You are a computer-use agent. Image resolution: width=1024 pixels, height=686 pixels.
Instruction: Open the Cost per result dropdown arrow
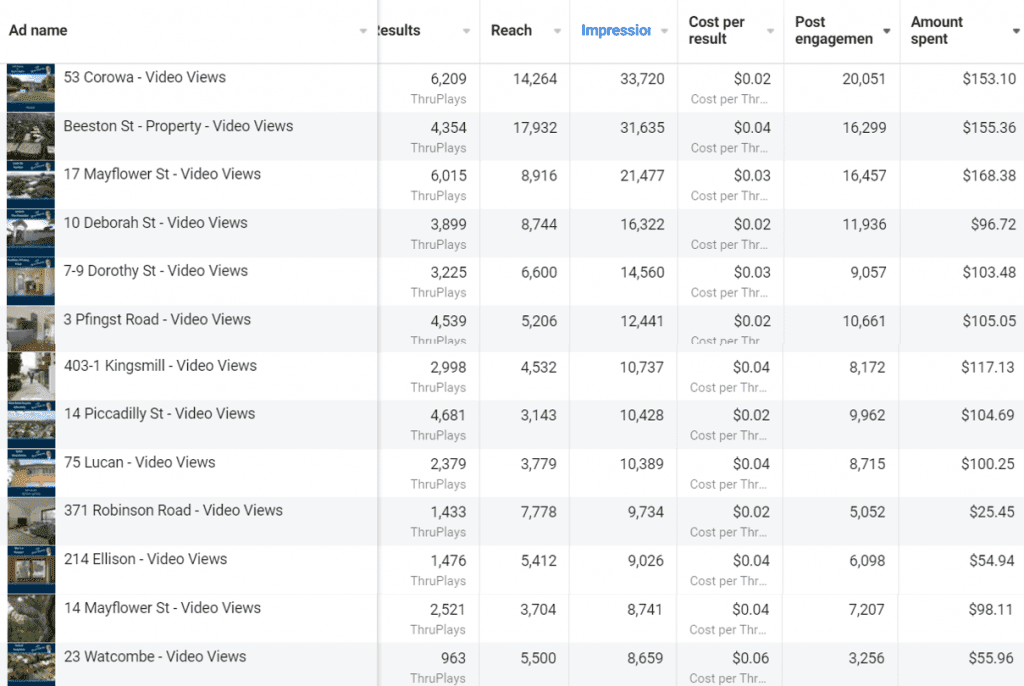(x=771, y=31)
